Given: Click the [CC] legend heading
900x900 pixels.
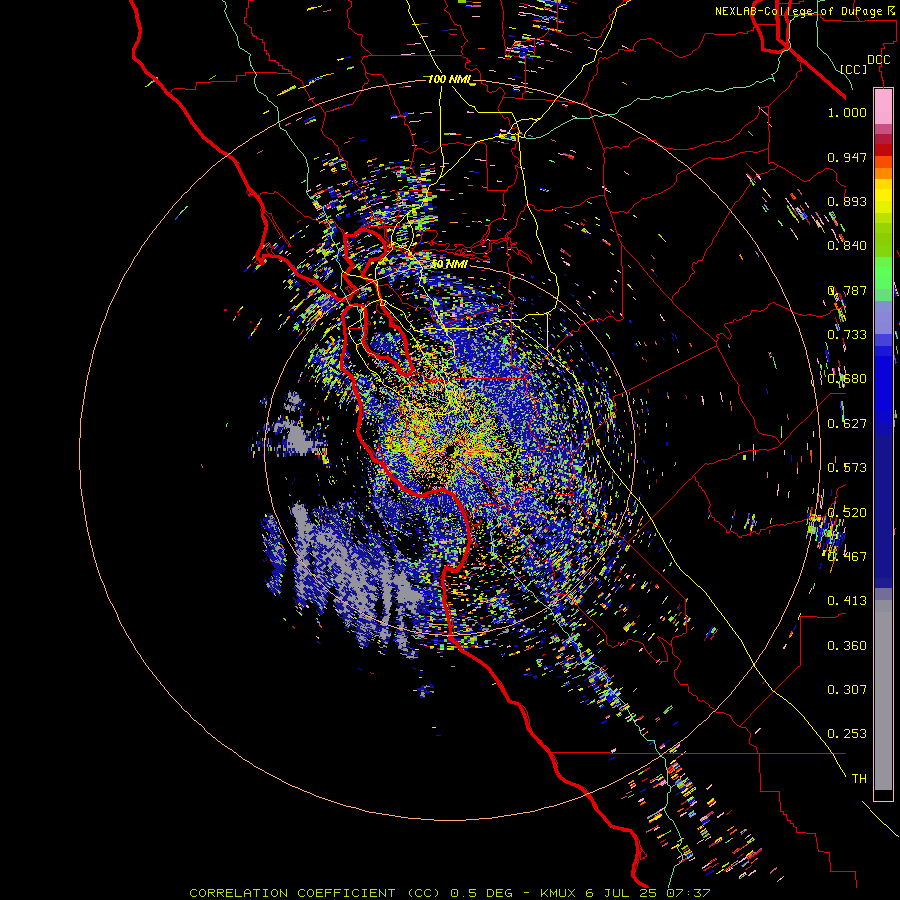Looking at the screenshot, I should click(854, 69).
